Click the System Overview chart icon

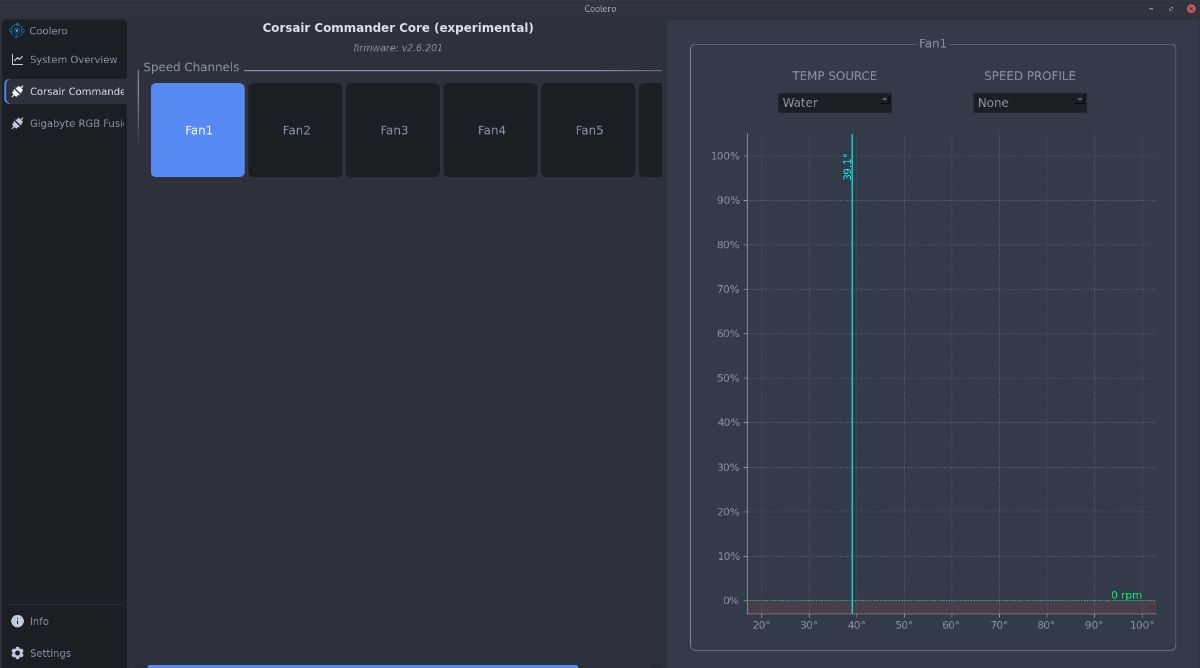click(x=17, y=60)
